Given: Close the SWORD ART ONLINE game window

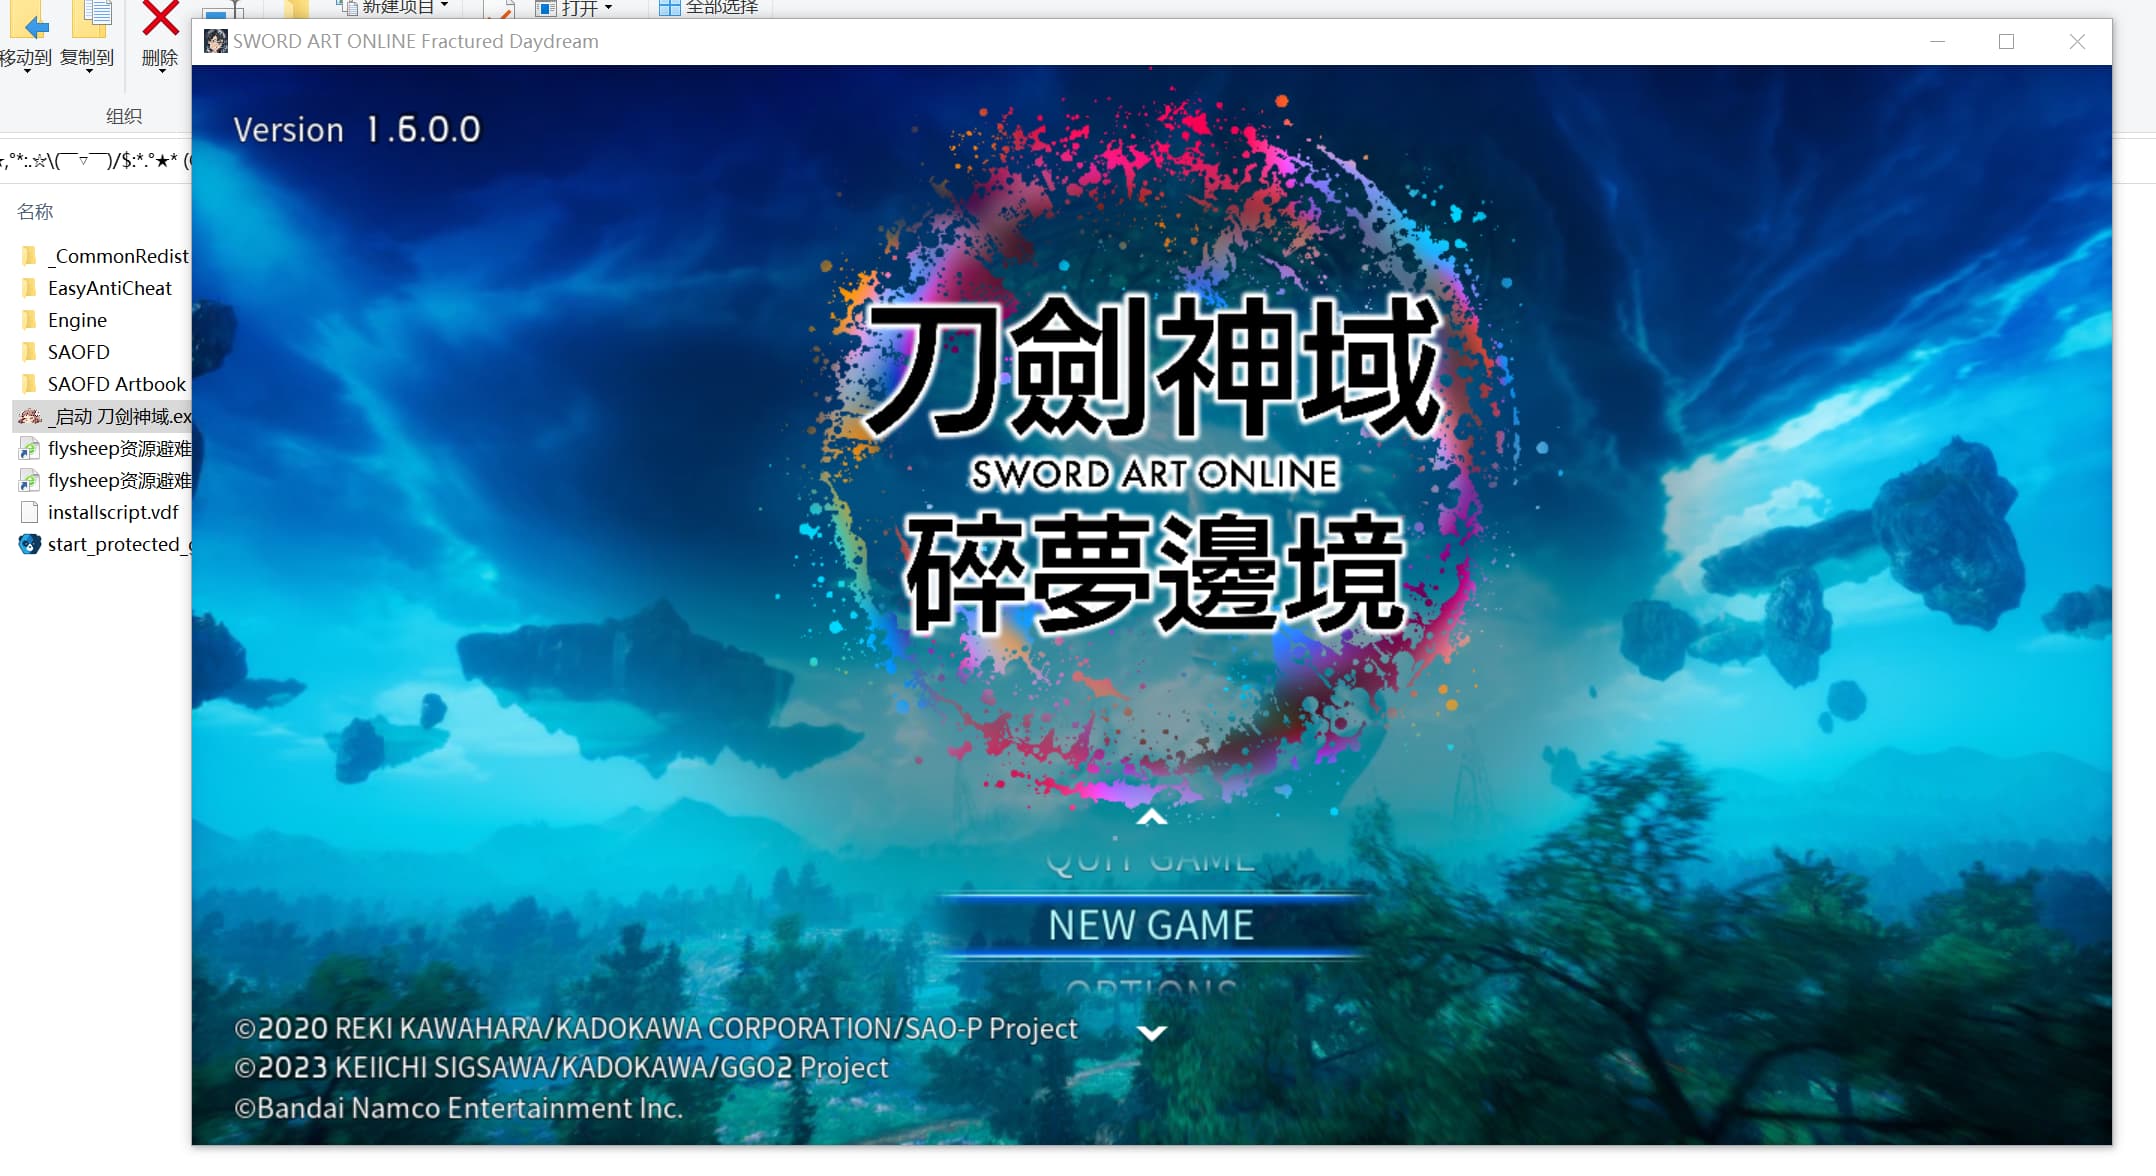Looking at the screenshot, I should coord(2077,41).
